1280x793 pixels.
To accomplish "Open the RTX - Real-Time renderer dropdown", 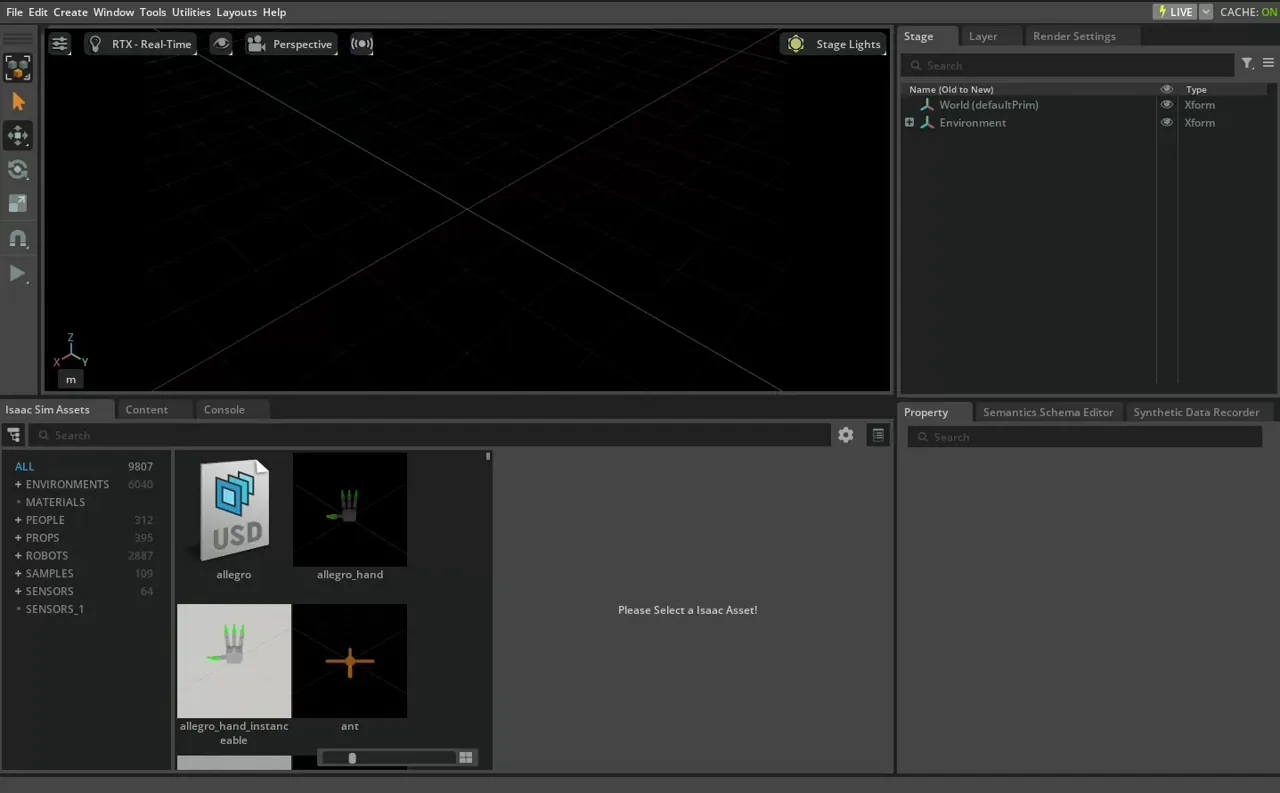I will coord(140,44).
